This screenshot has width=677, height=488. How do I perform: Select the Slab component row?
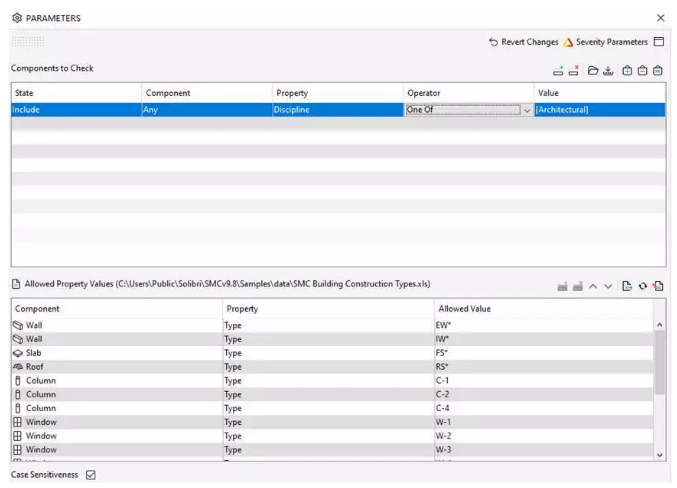click(x=332, y=353)
